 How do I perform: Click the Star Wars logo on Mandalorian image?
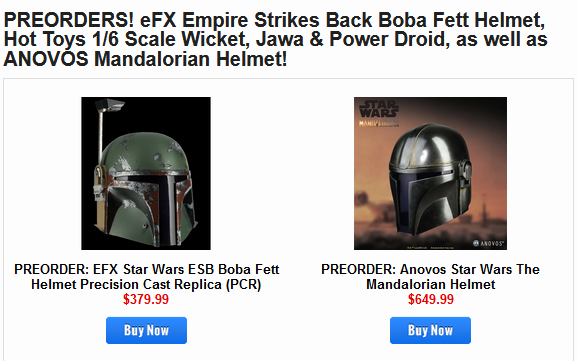(379, 109)
